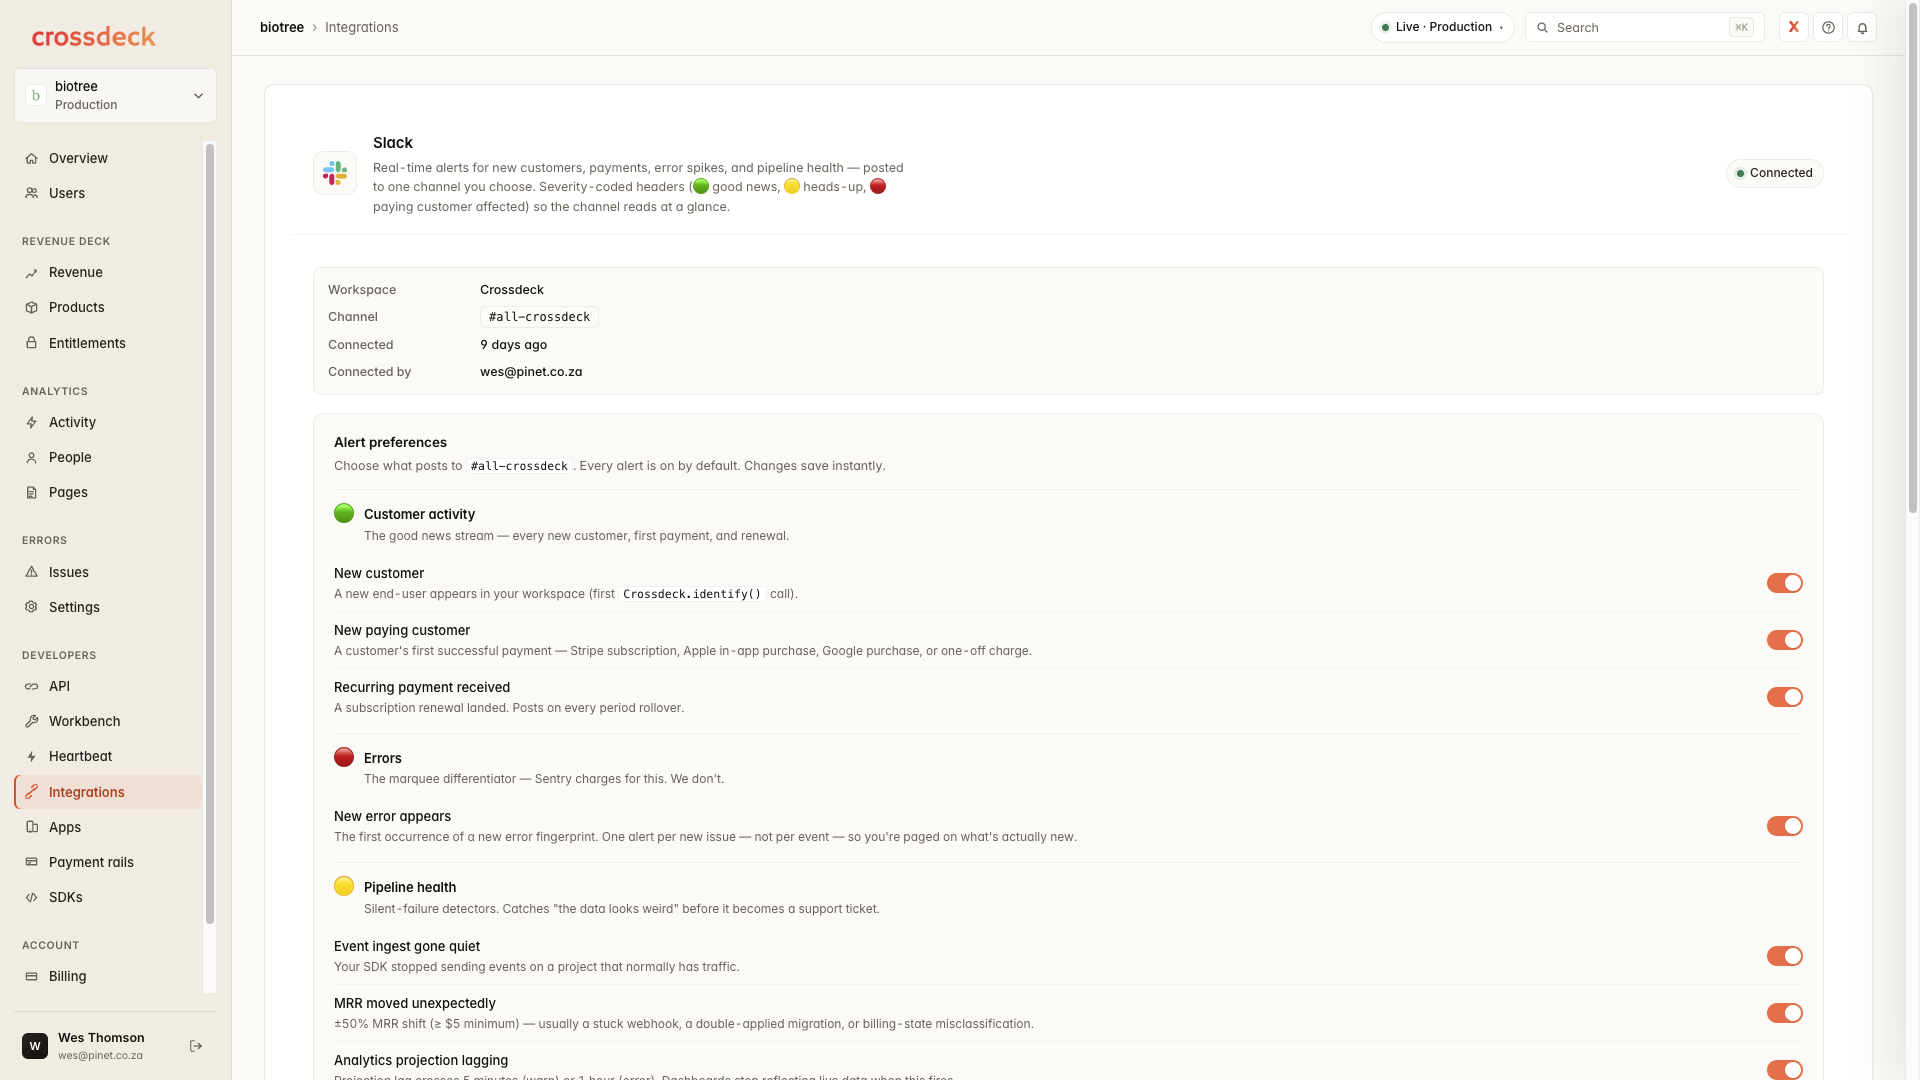Click the wes@pinet.co.za connected-by value
The width and height of the screenshot is (1920, 1080).
click(531, 372)
